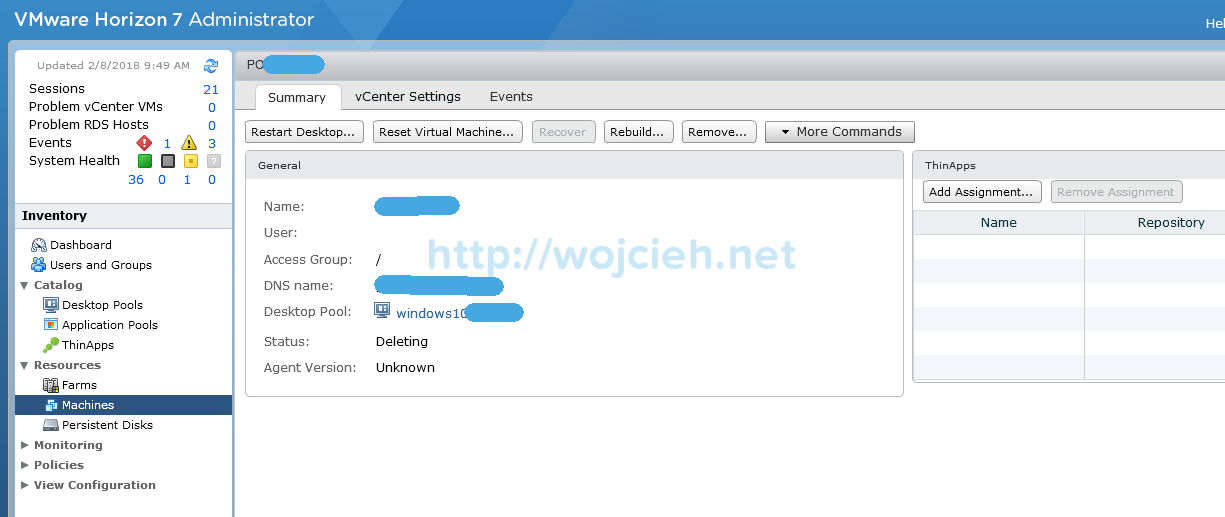Click the Users and Groups icon
The image size is (1225, 517).
39,265
